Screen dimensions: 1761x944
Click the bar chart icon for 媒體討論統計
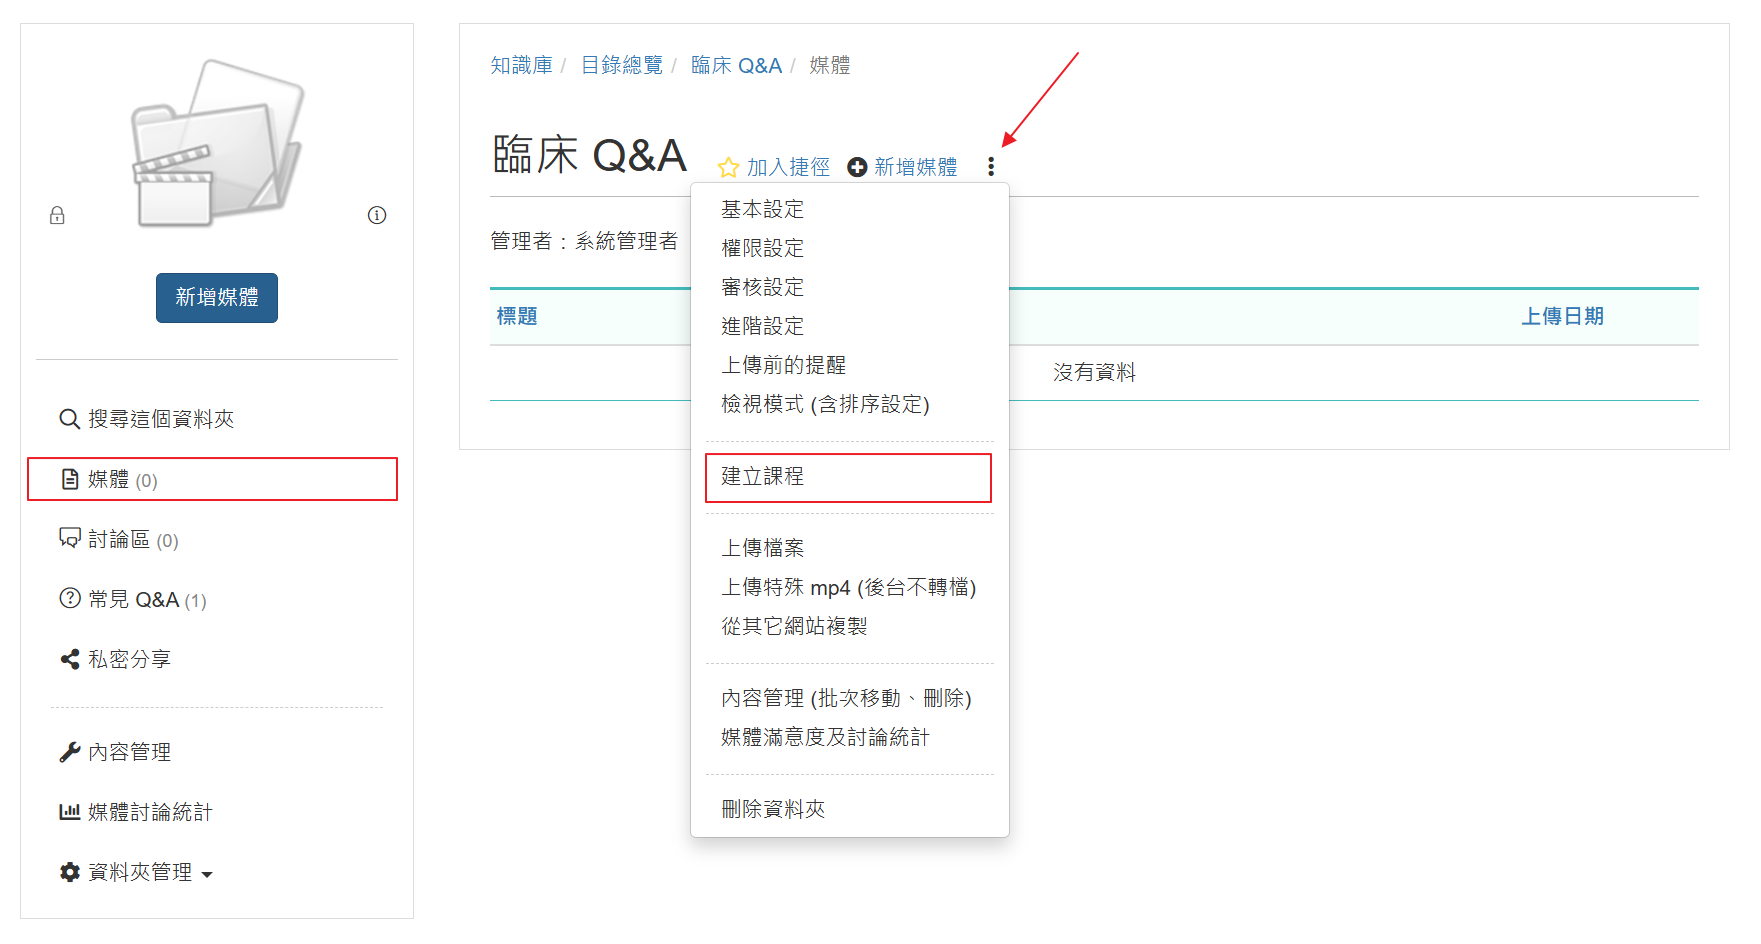pos(69,812)
